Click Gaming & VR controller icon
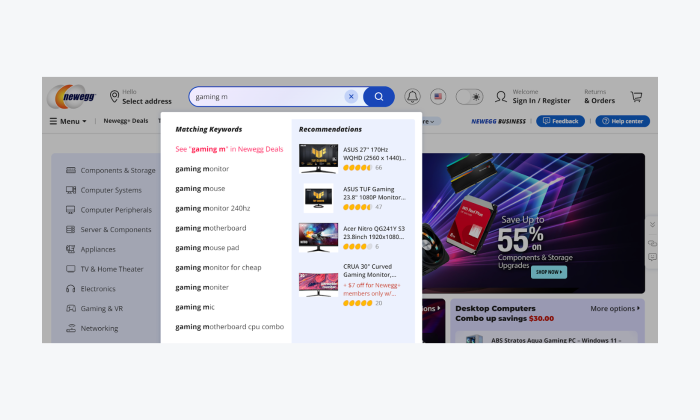Image resolution: width=700 pixels, height=420 pixels. 71,308
